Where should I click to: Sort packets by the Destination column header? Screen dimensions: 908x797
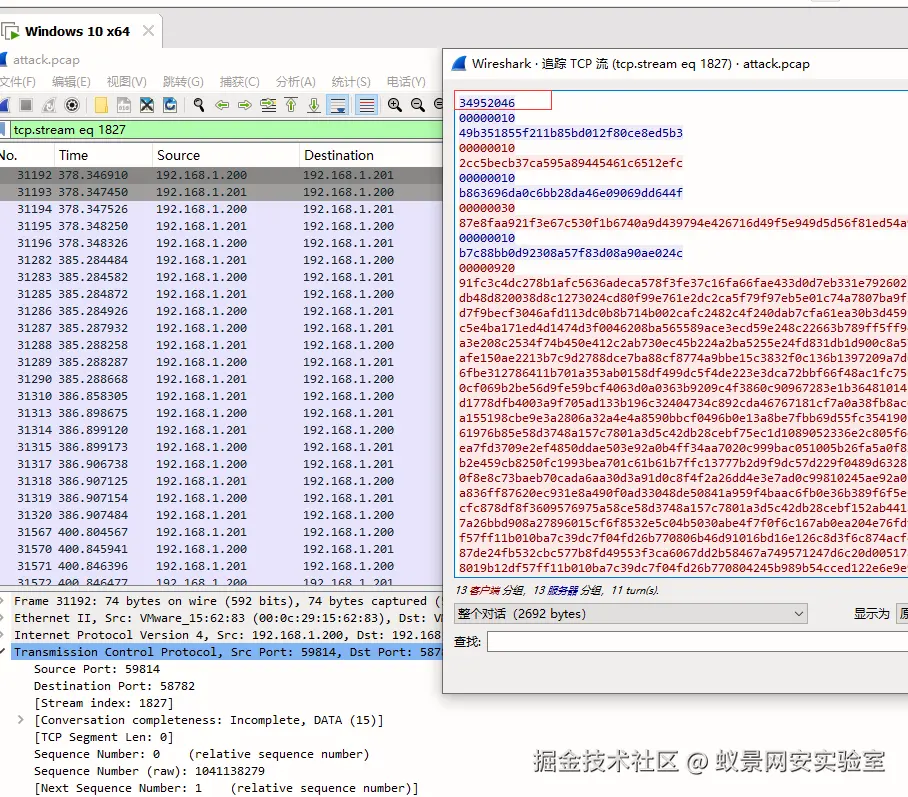(x=371, y=155)
